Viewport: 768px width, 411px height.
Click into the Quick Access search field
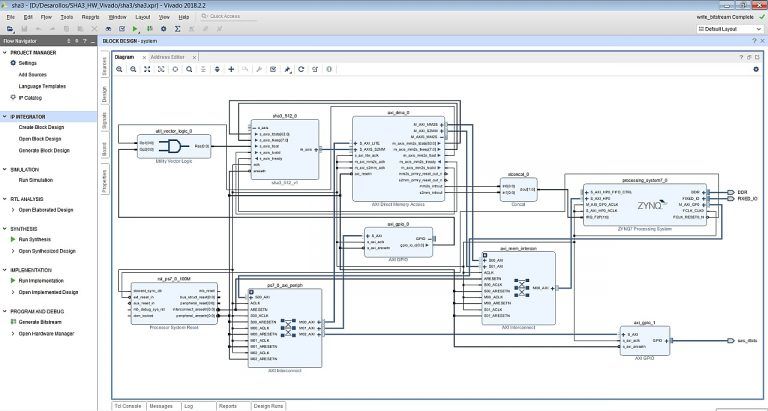coord(228,16)
